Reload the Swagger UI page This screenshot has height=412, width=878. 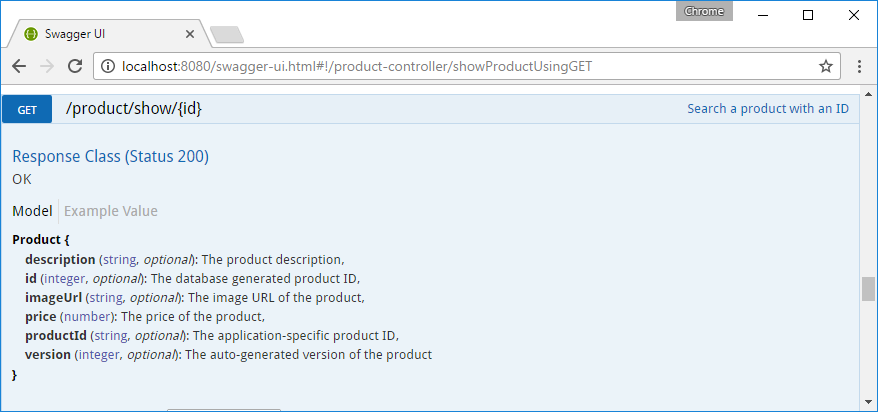point(74,66)
